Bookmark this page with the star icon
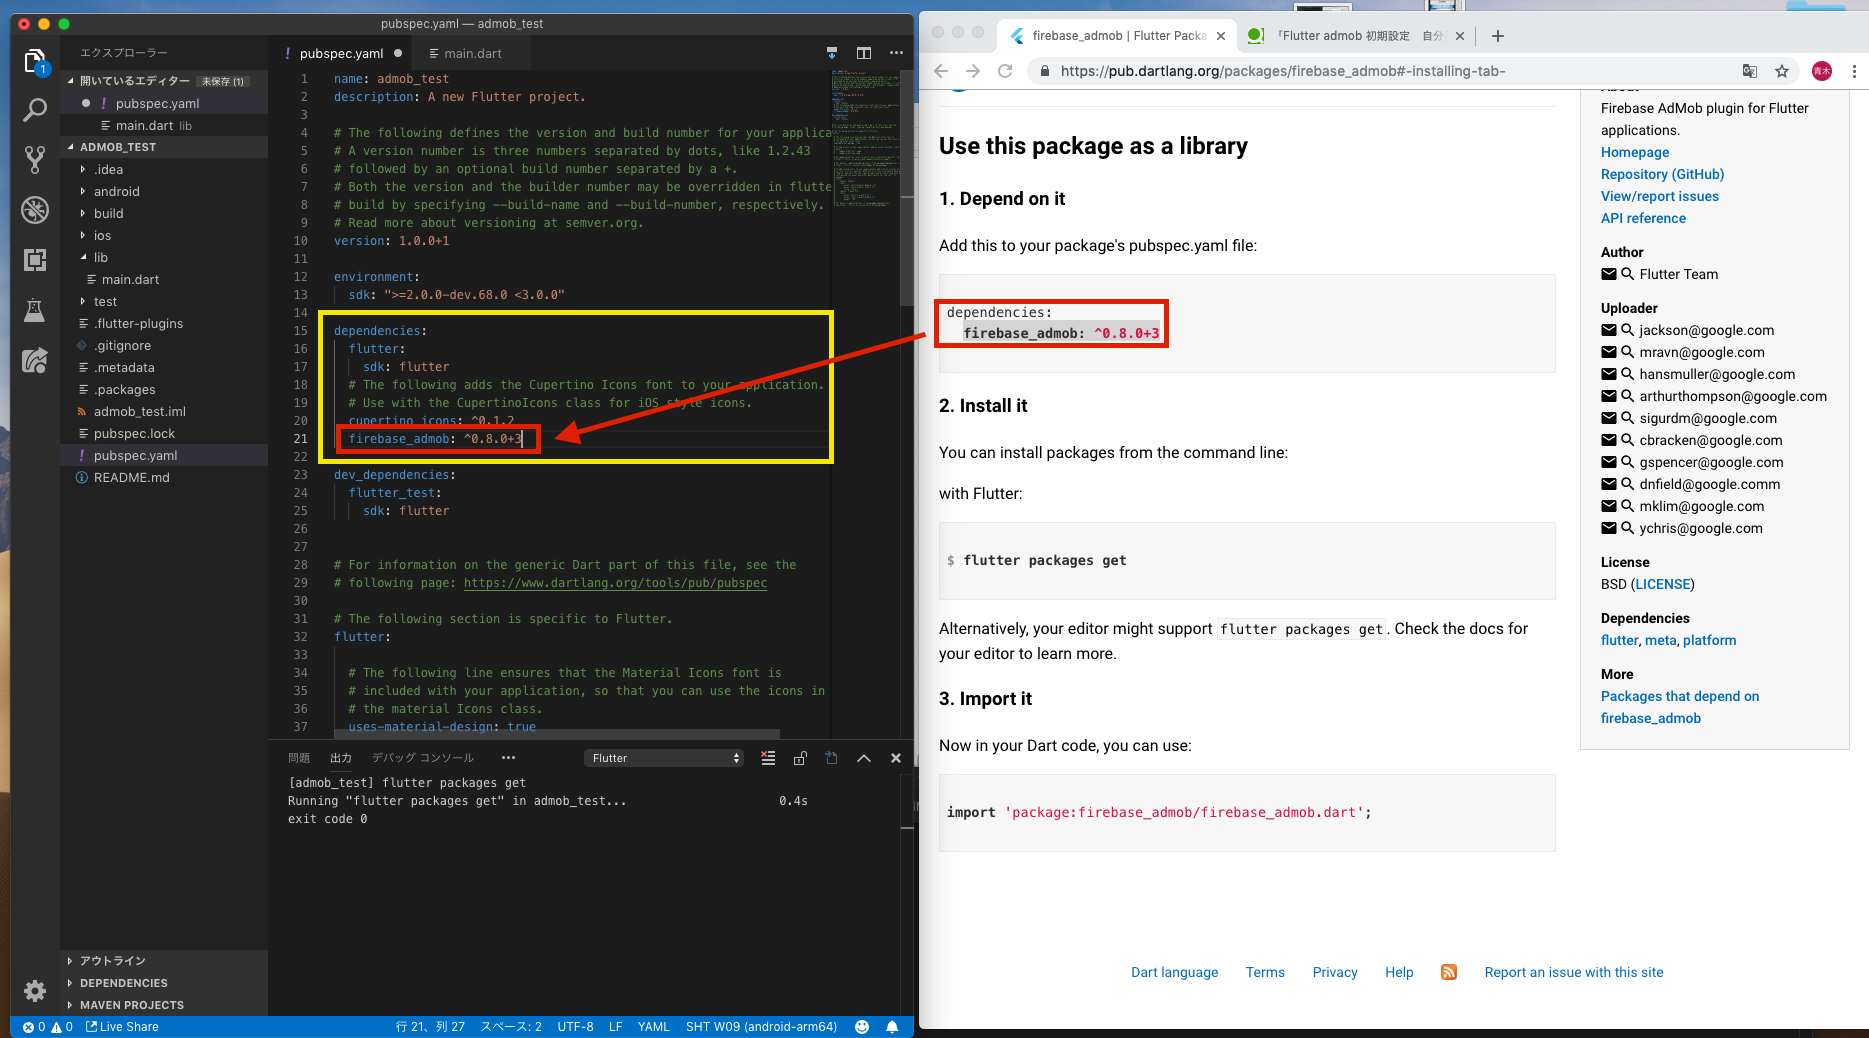1869x1038 pixels. pos(1782,71)
